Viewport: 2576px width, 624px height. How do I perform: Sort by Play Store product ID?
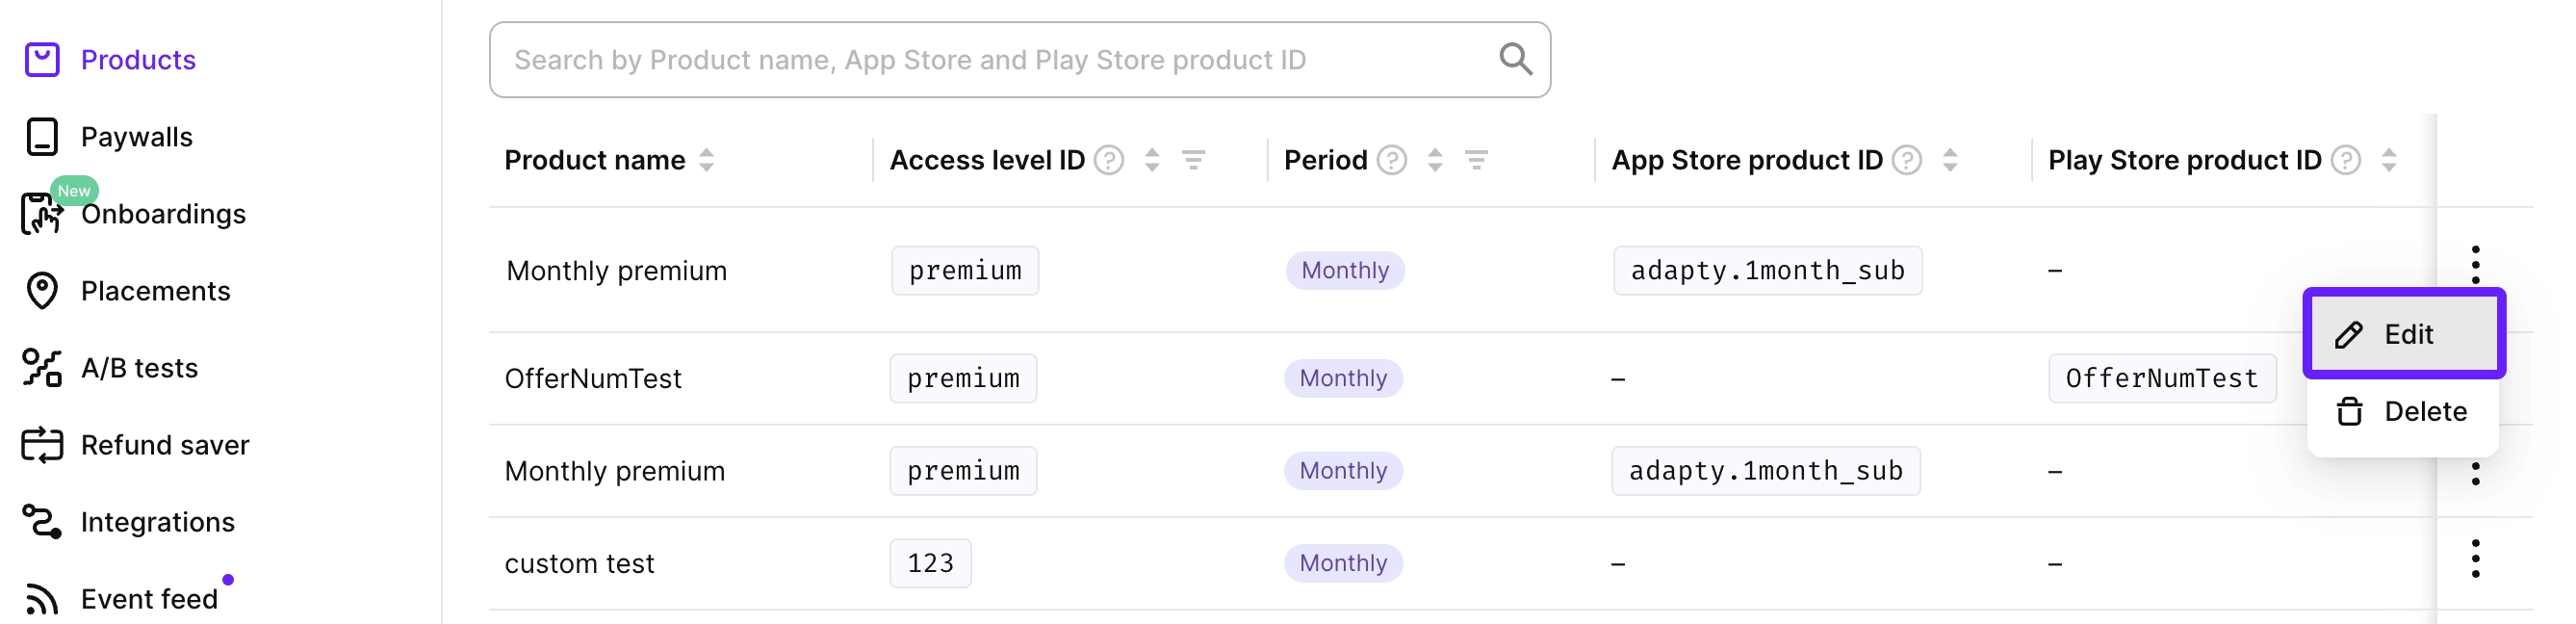tap(2388, 160)
